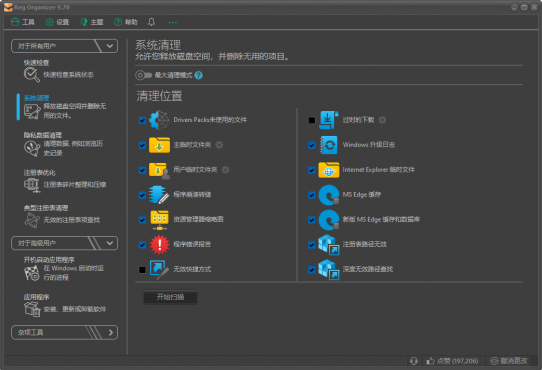This screenshot has width=542, height=370.
Task: Click the 'Windows 升级日志' label
Action: click(x=368, y=145)
